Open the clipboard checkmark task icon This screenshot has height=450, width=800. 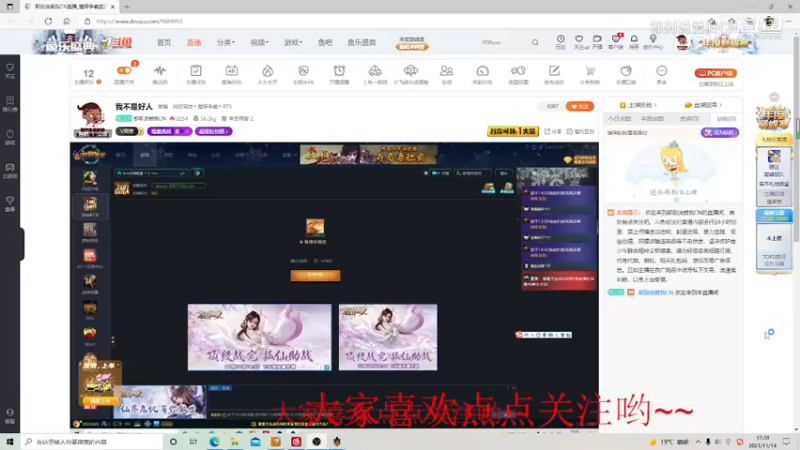[x=196, y=70]
